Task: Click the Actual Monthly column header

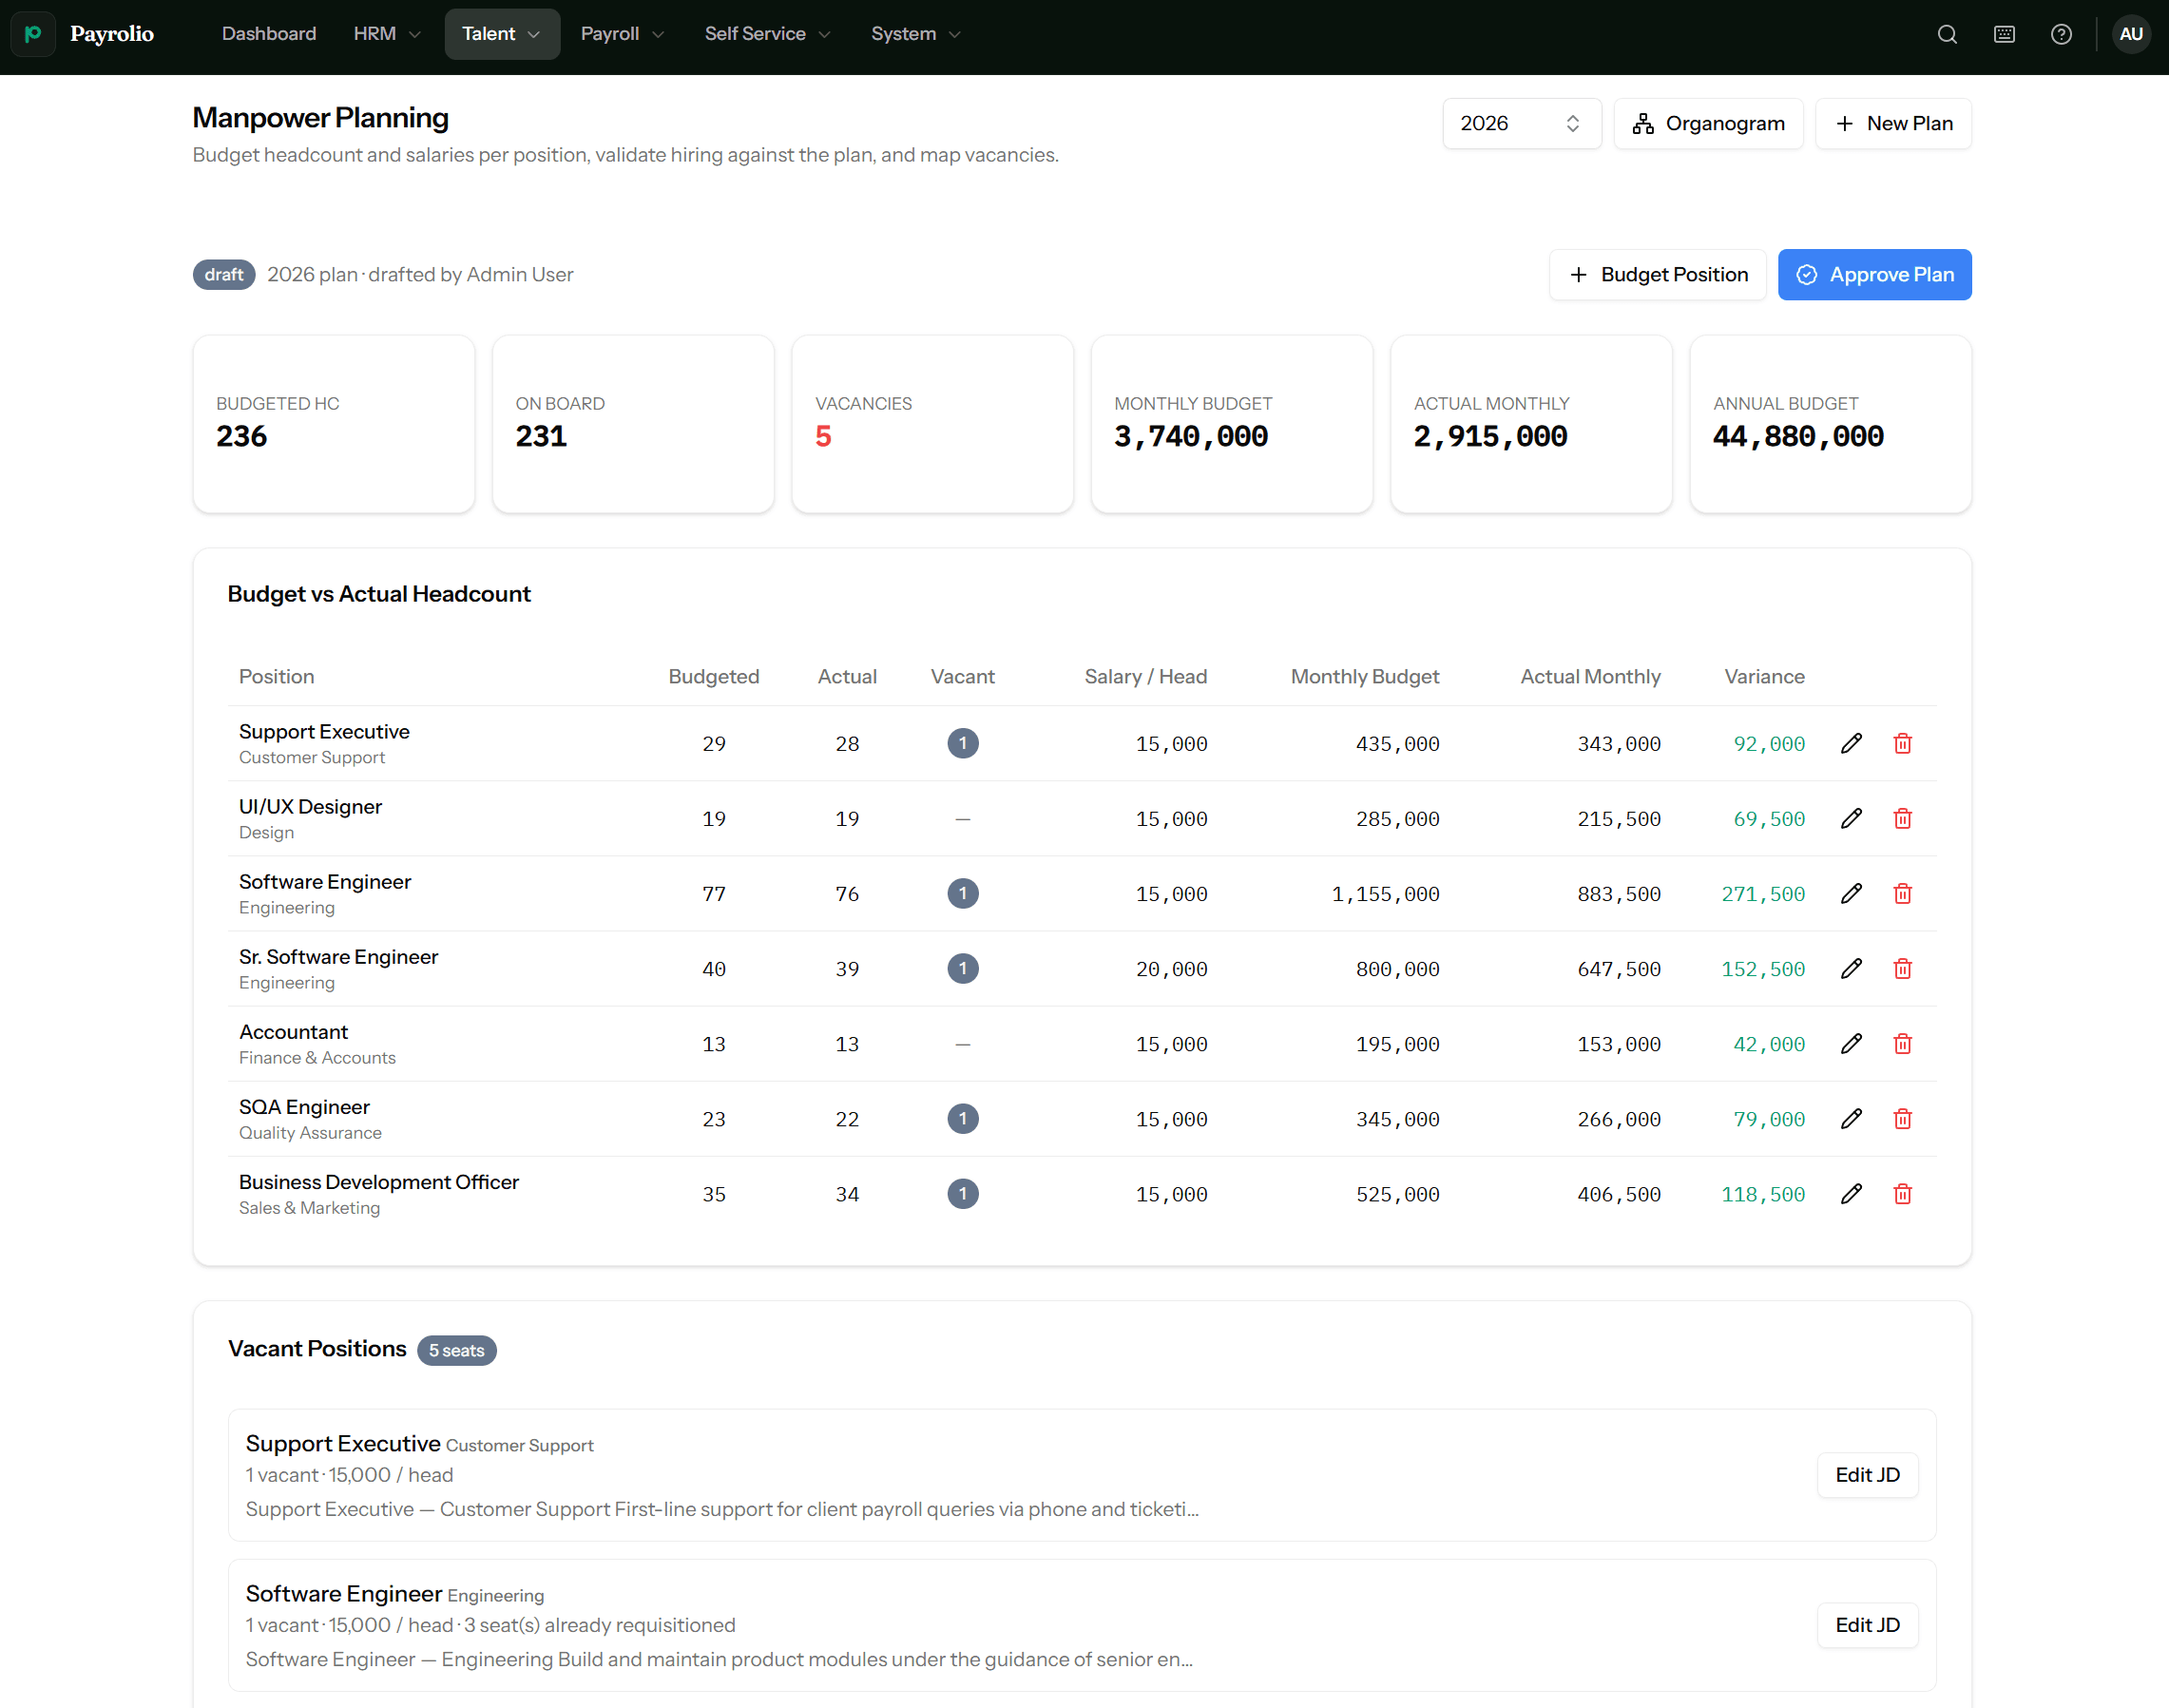Action: point(1590,676)
